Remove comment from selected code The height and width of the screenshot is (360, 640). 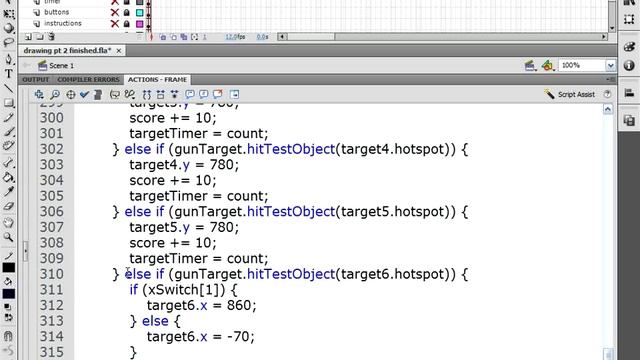click(218, 95)
